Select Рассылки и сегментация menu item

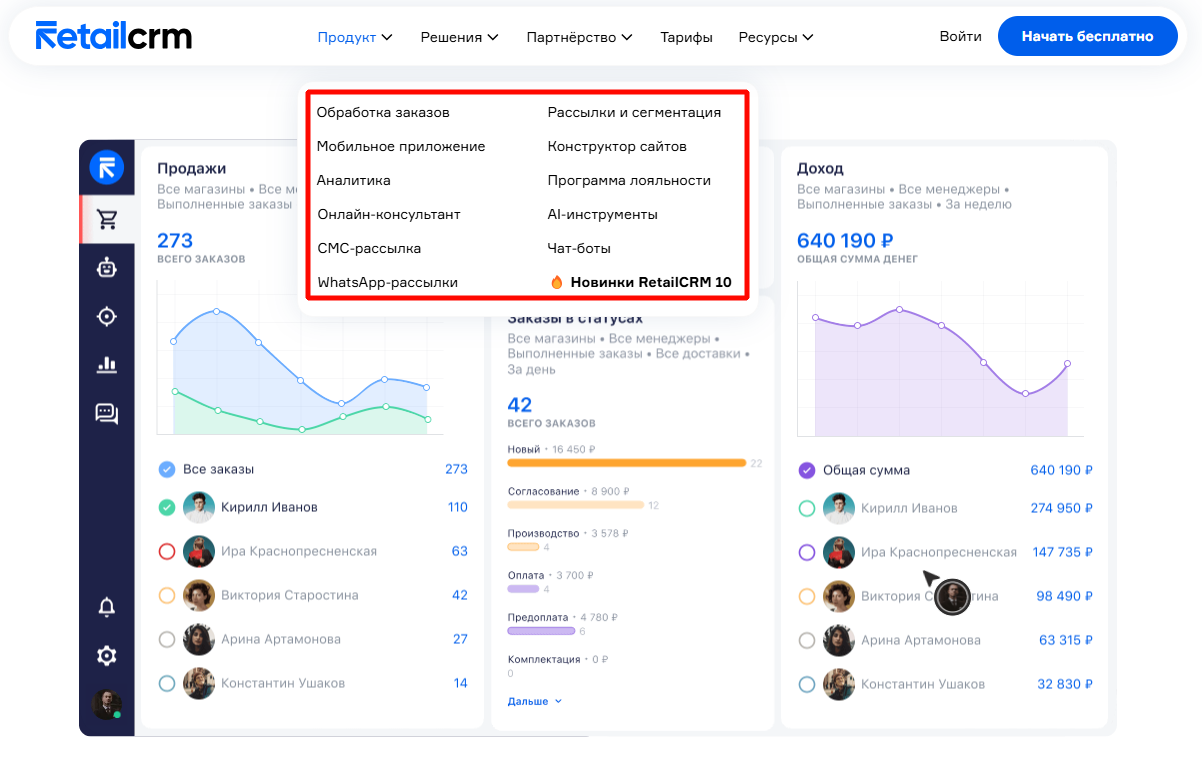[x=634, y=112]
